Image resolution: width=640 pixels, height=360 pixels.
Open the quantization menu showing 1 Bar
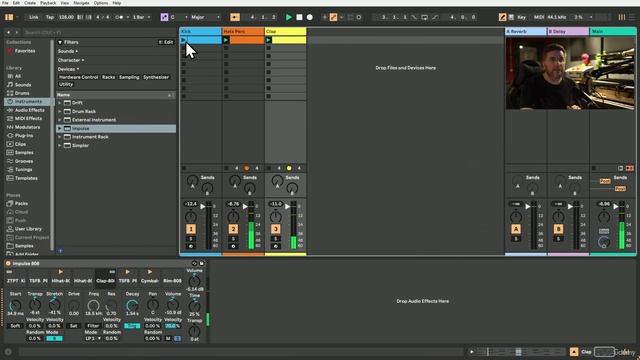[141, 17]
